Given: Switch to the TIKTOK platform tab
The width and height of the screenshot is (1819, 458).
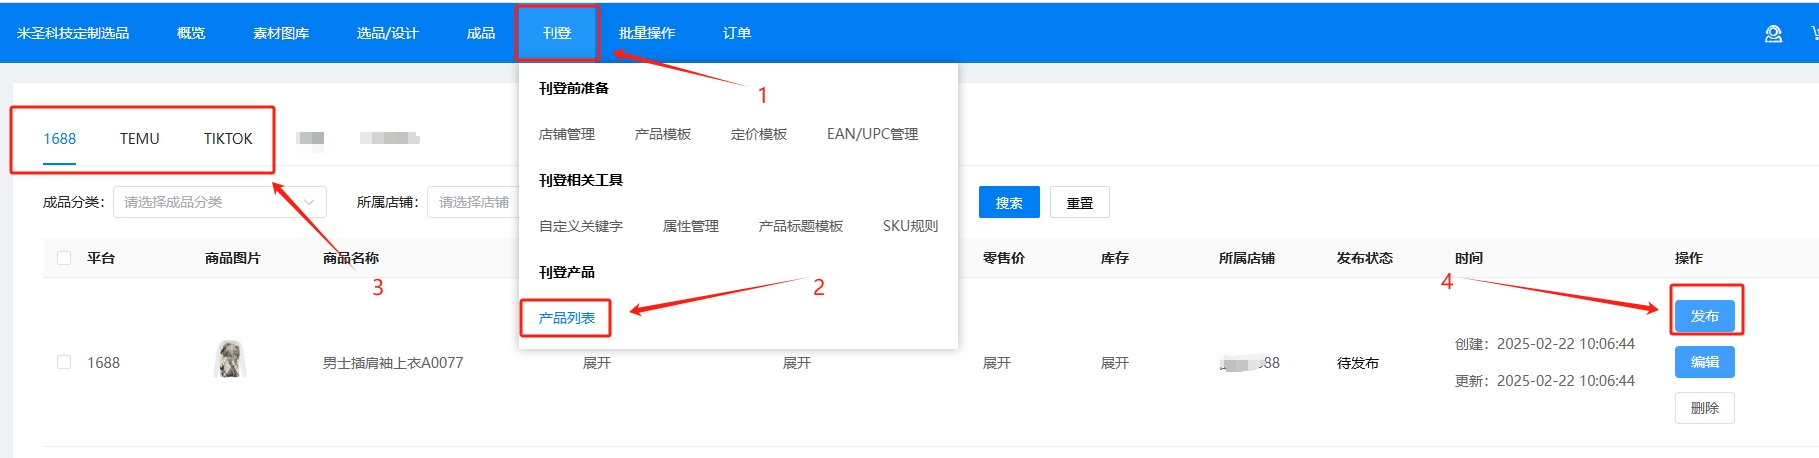Looking at the screenshot, I should 228,139.
